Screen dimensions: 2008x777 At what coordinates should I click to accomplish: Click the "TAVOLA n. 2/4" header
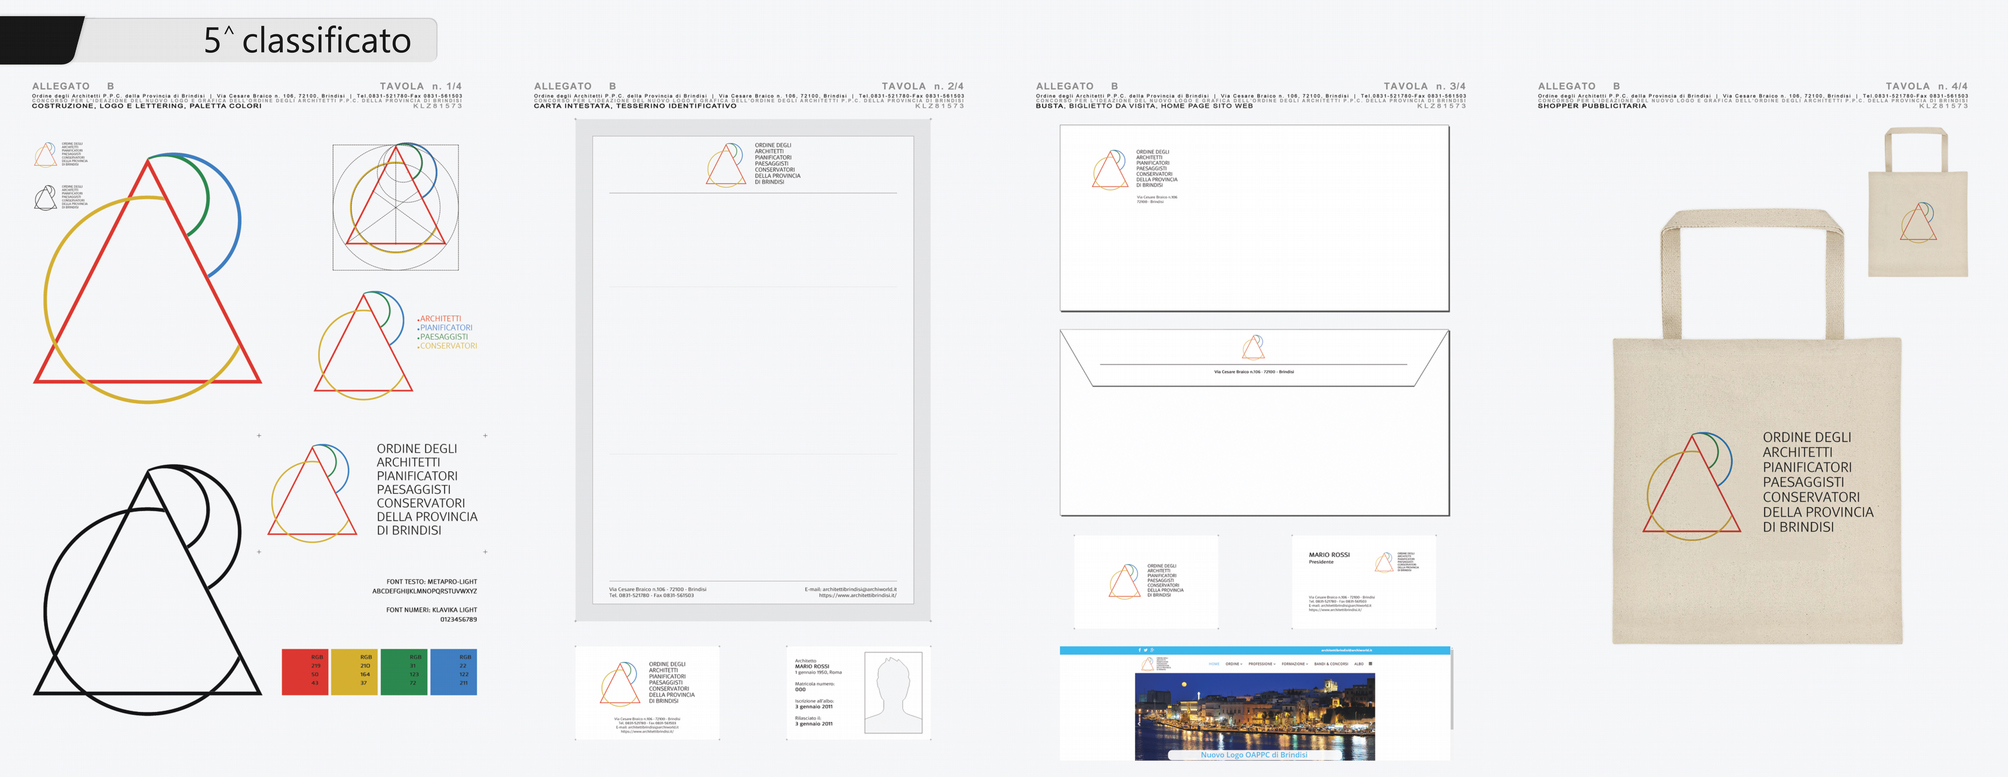tap(923, 87)
